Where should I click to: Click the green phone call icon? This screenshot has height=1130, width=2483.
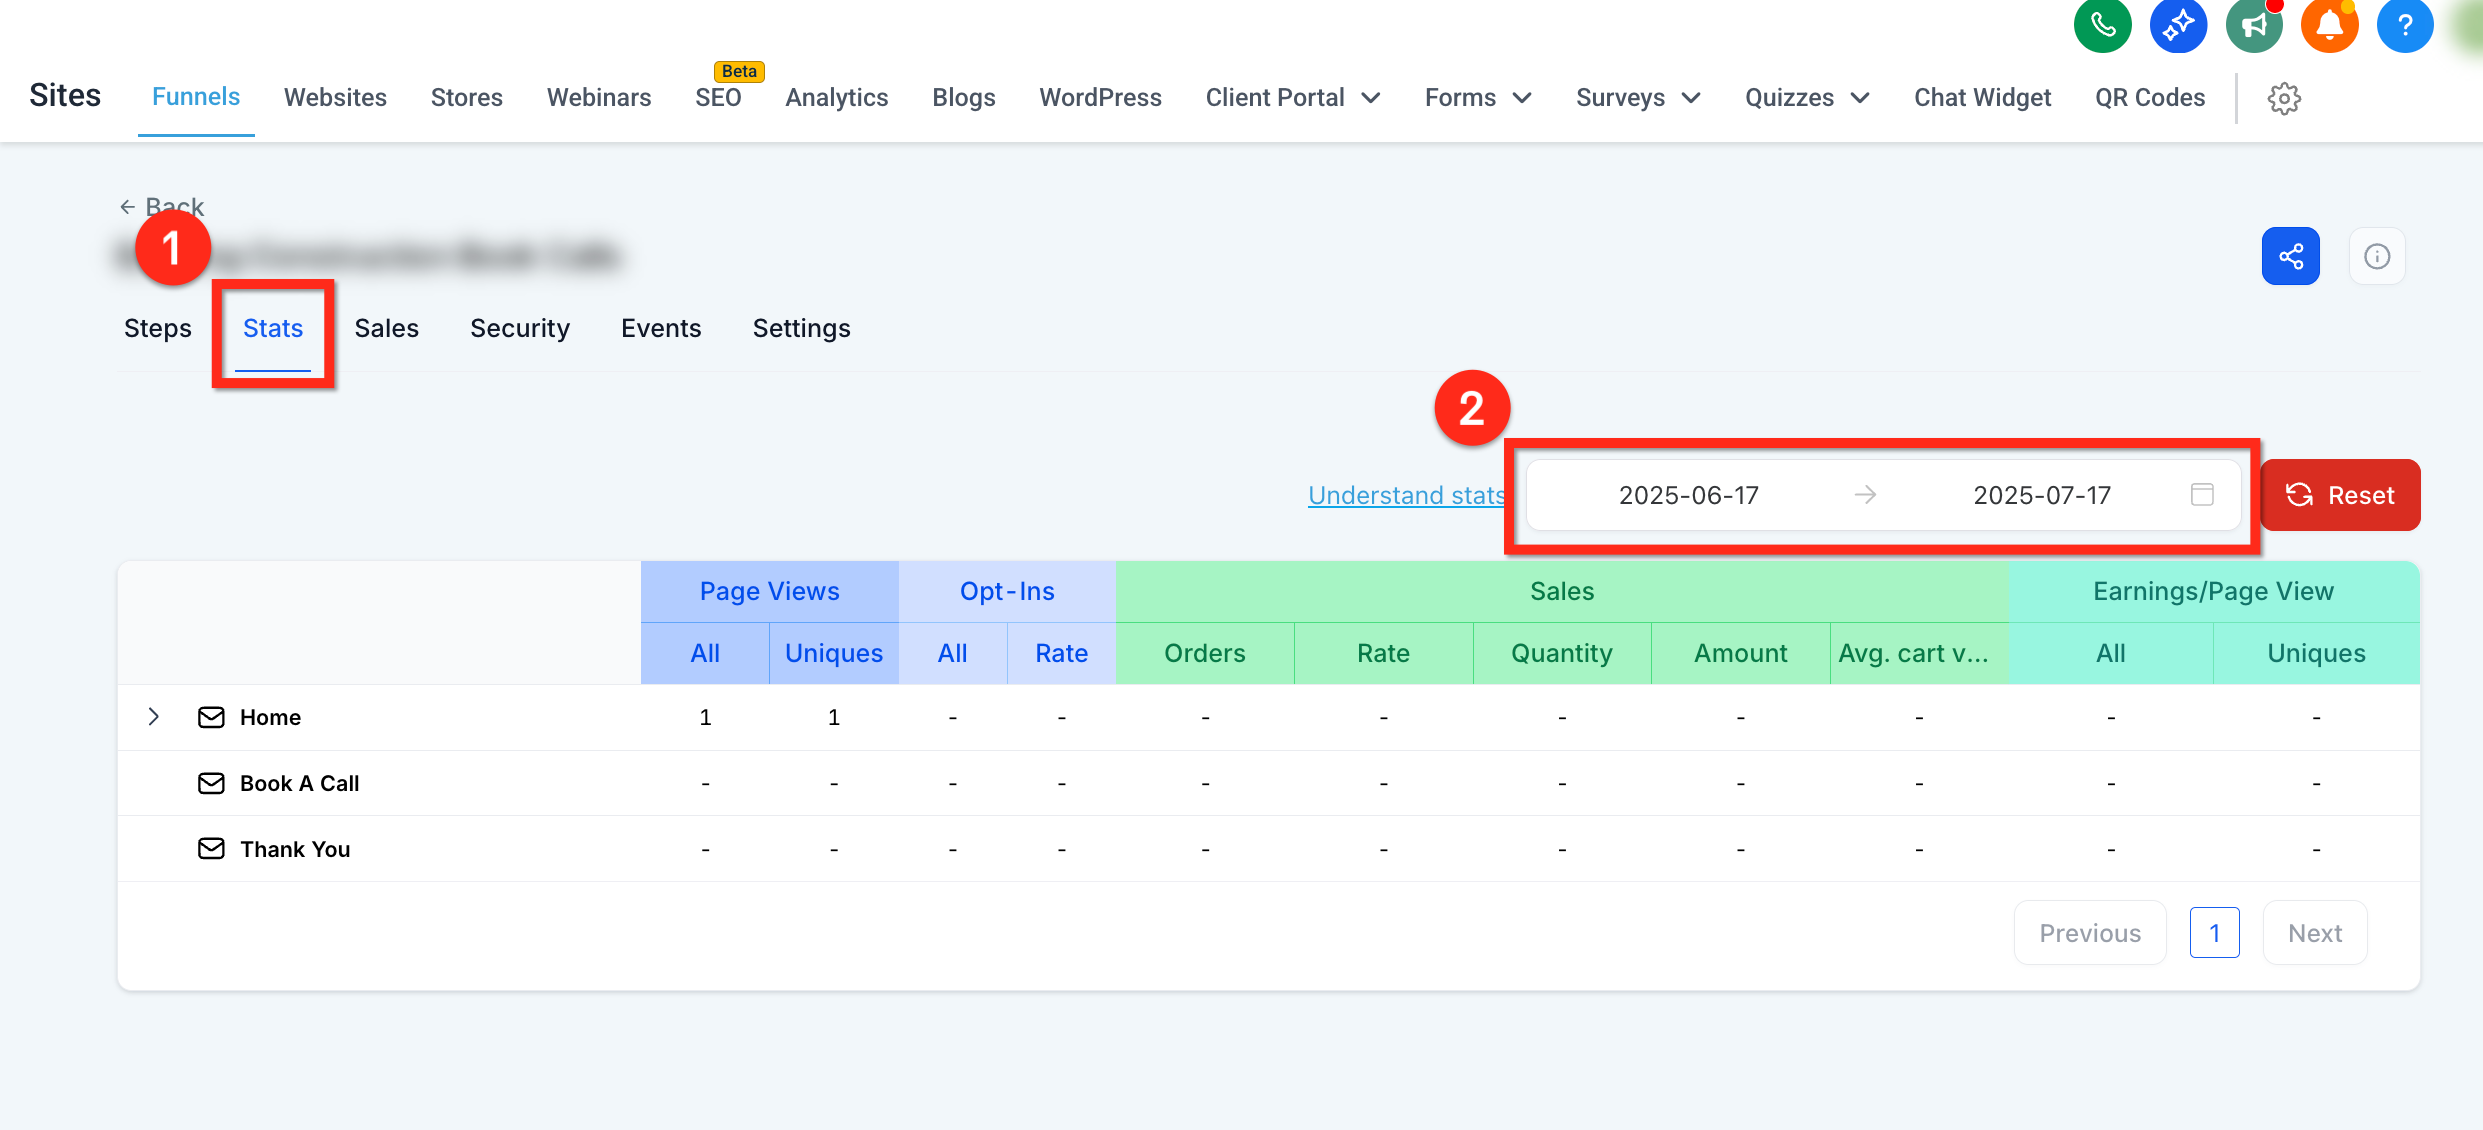pyautogui.click(x=2102, y=25)
